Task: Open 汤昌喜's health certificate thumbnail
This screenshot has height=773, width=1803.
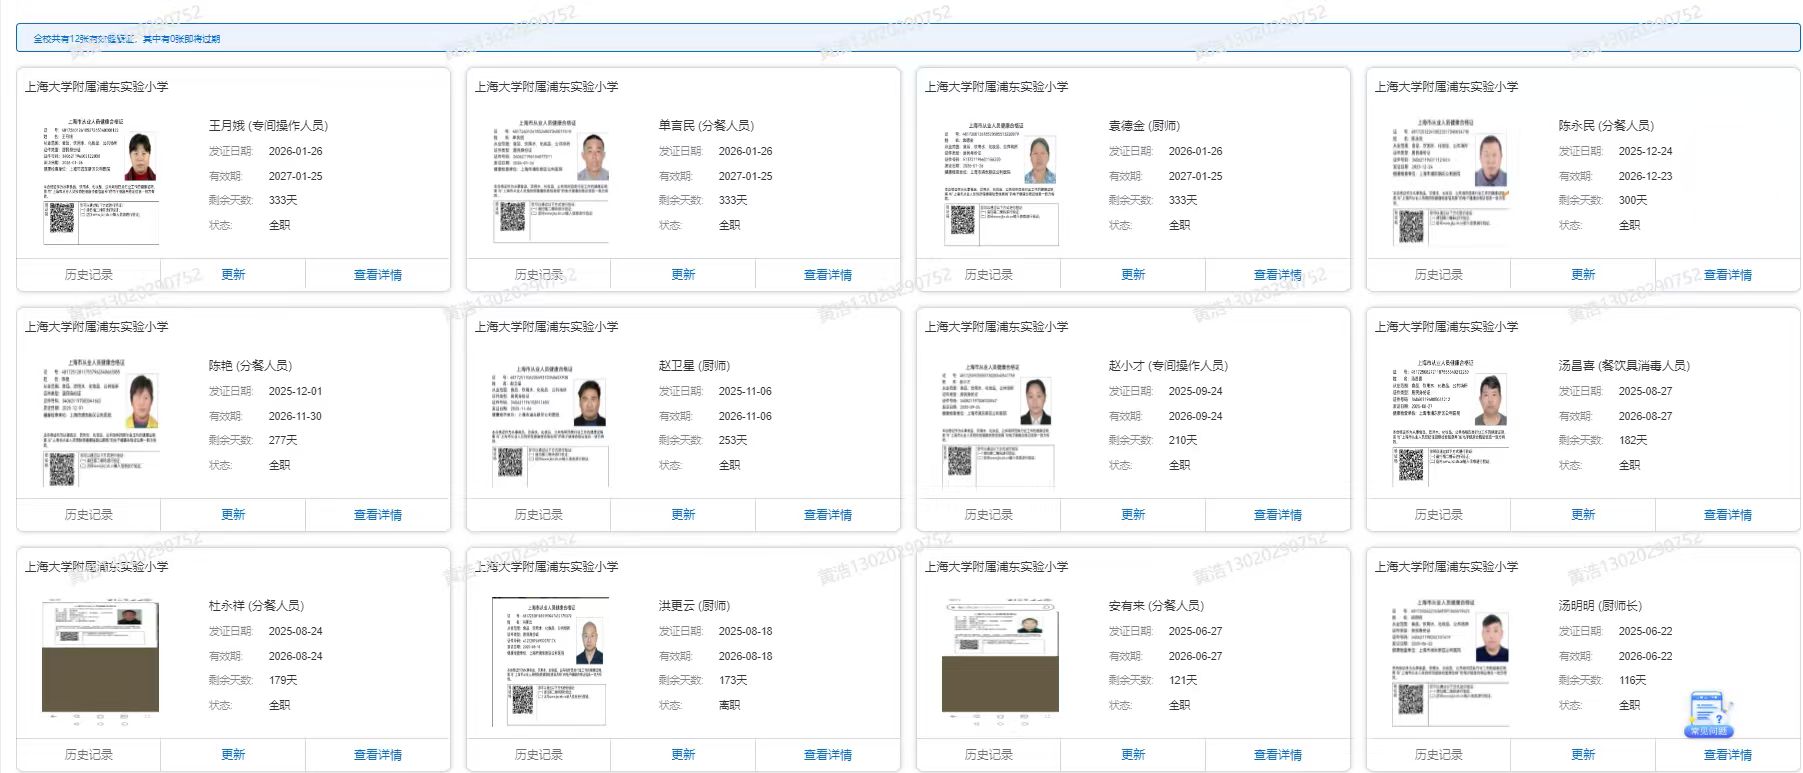Action: pyautogui.click(x=1450, y=422)
